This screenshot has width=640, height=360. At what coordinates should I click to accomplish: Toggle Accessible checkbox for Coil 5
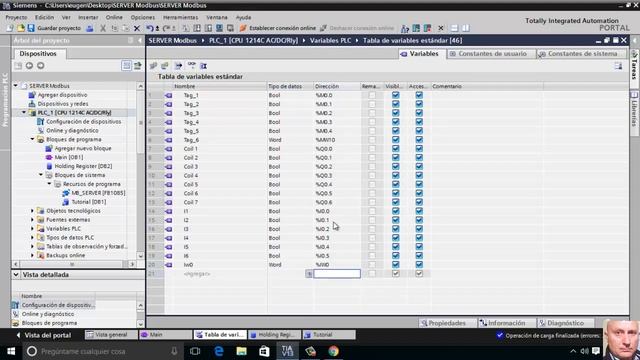[x=419, y=184]
